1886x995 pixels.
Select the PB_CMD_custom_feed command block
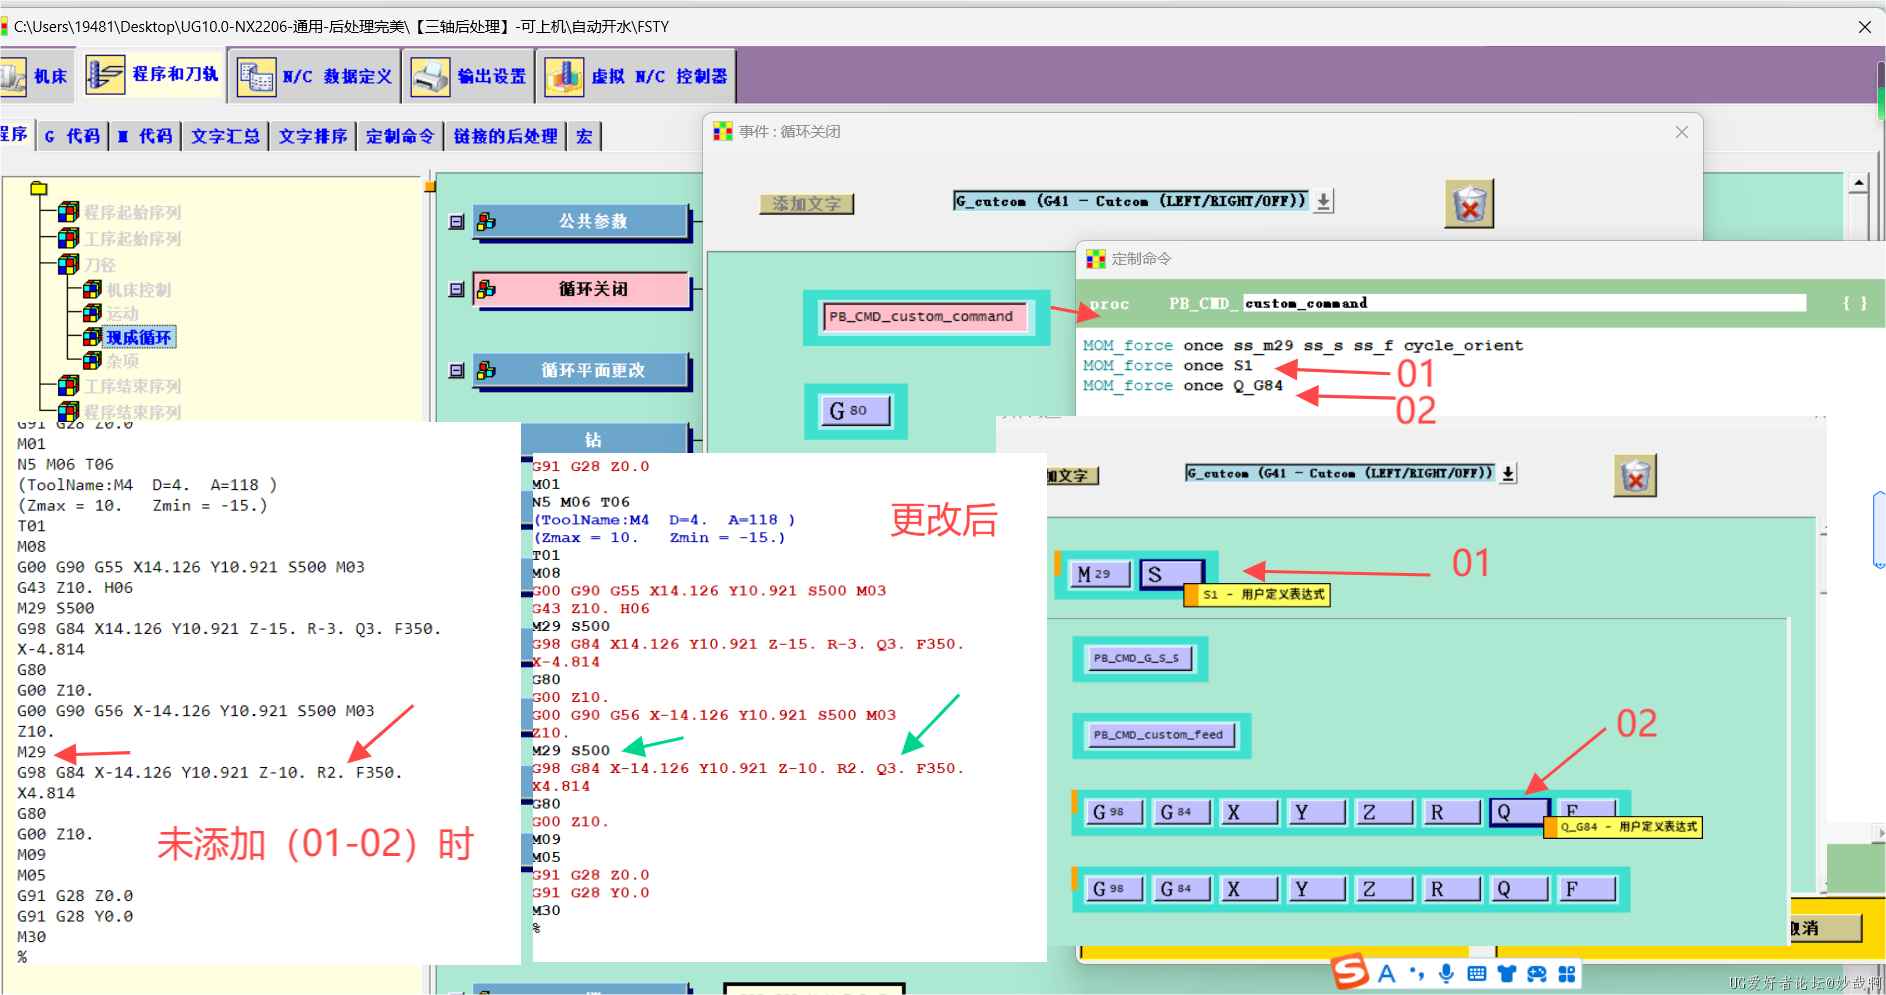point(1160,734)
